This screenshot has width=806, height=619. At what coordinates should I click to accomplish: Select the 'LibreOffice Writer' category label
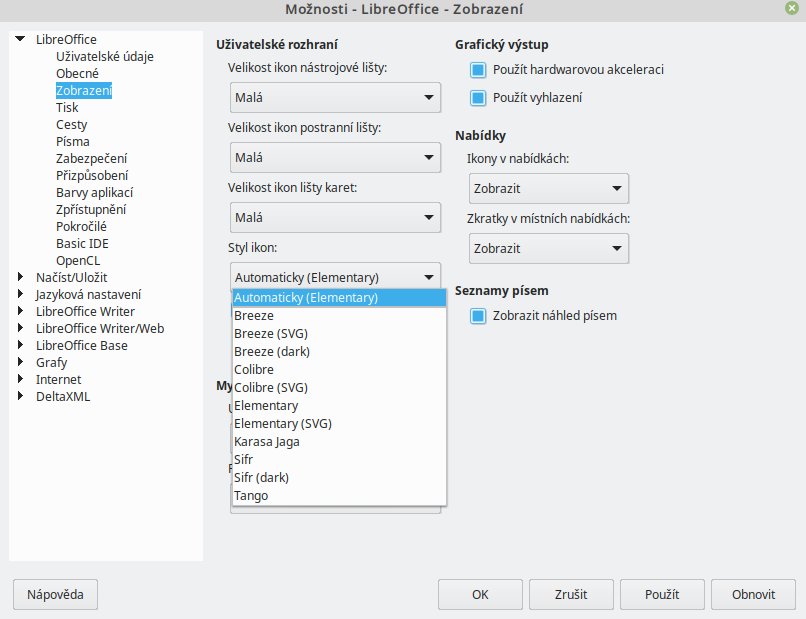85,311
